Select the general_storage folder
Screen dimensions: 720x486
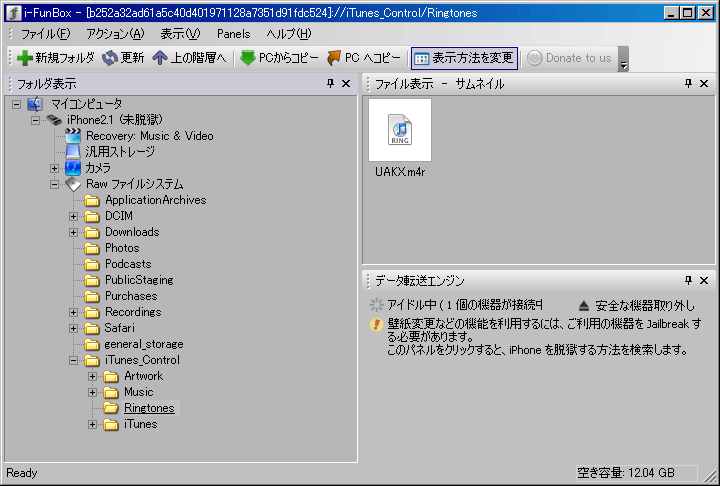144,344
